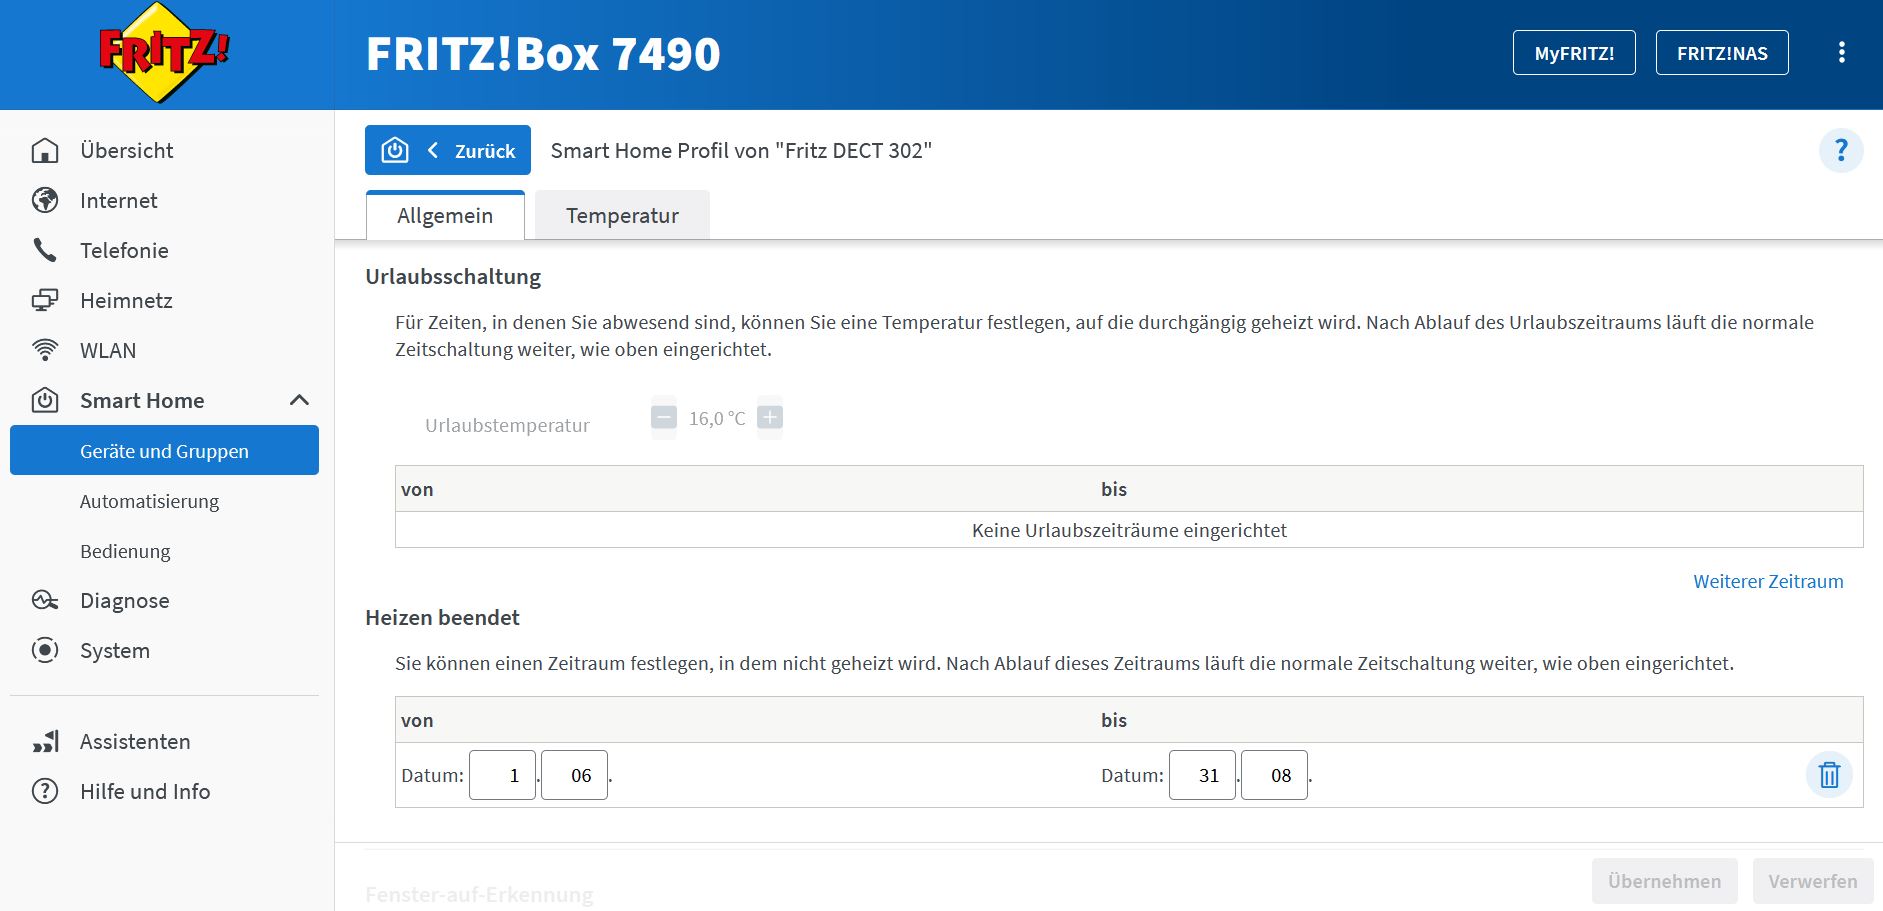Click the Hilfe und Info icon
The width and height of the screenshot is (1883, 911).
click(45, 791)
